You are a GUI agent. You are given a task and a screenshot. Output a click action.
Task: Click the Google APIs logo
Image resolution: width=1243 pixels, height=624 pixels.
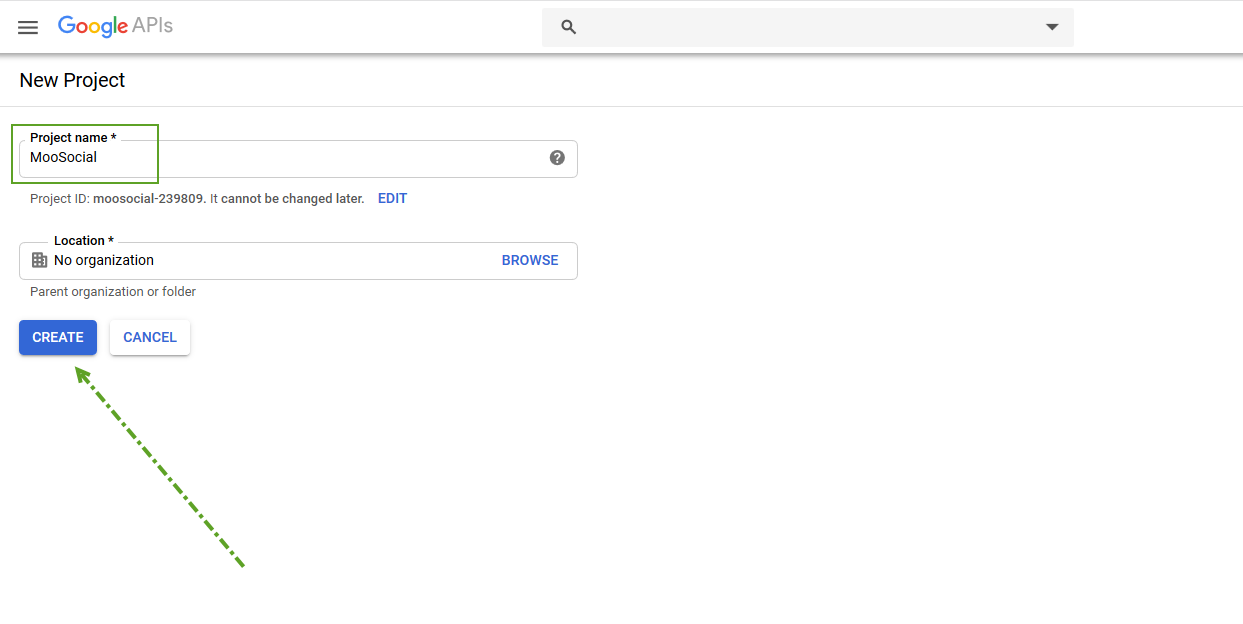tap(115, 27)
